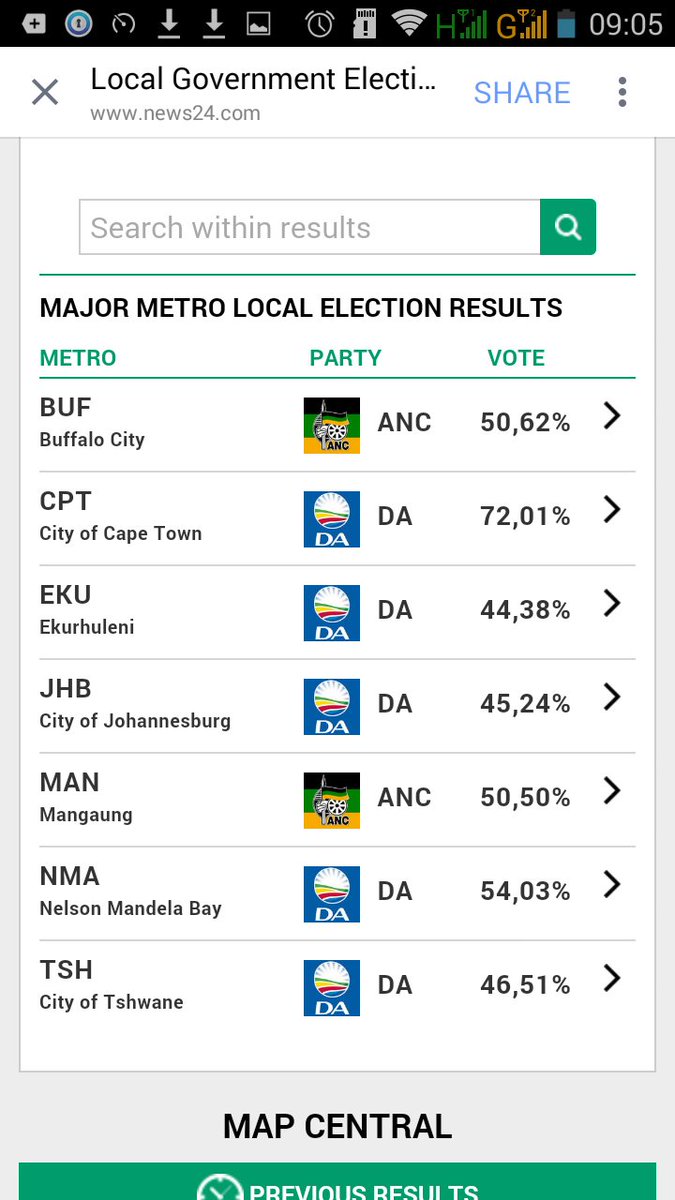
Task: Close the browser tab with X icon
Action: 45,93
